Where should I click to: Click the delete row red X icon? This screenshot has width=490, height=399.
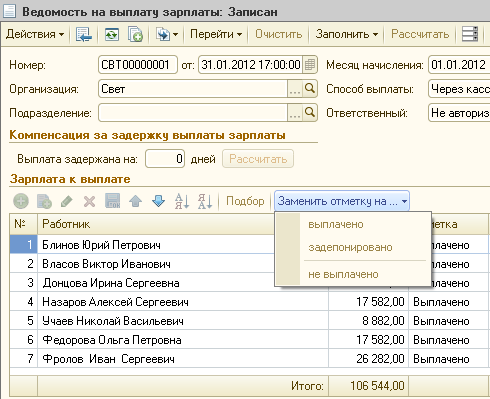coord(89,201)
